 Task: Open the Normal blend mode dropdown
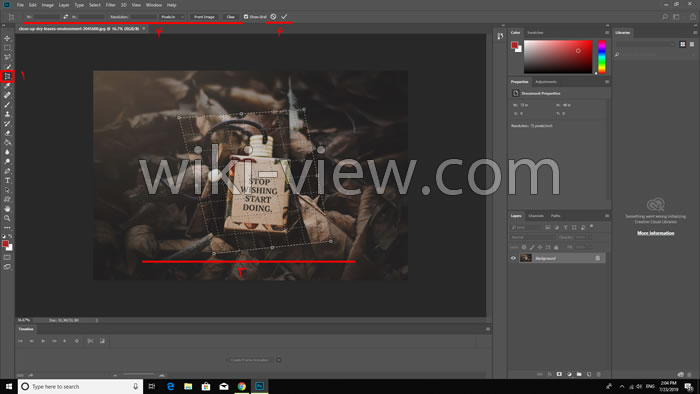pos(533,237)
